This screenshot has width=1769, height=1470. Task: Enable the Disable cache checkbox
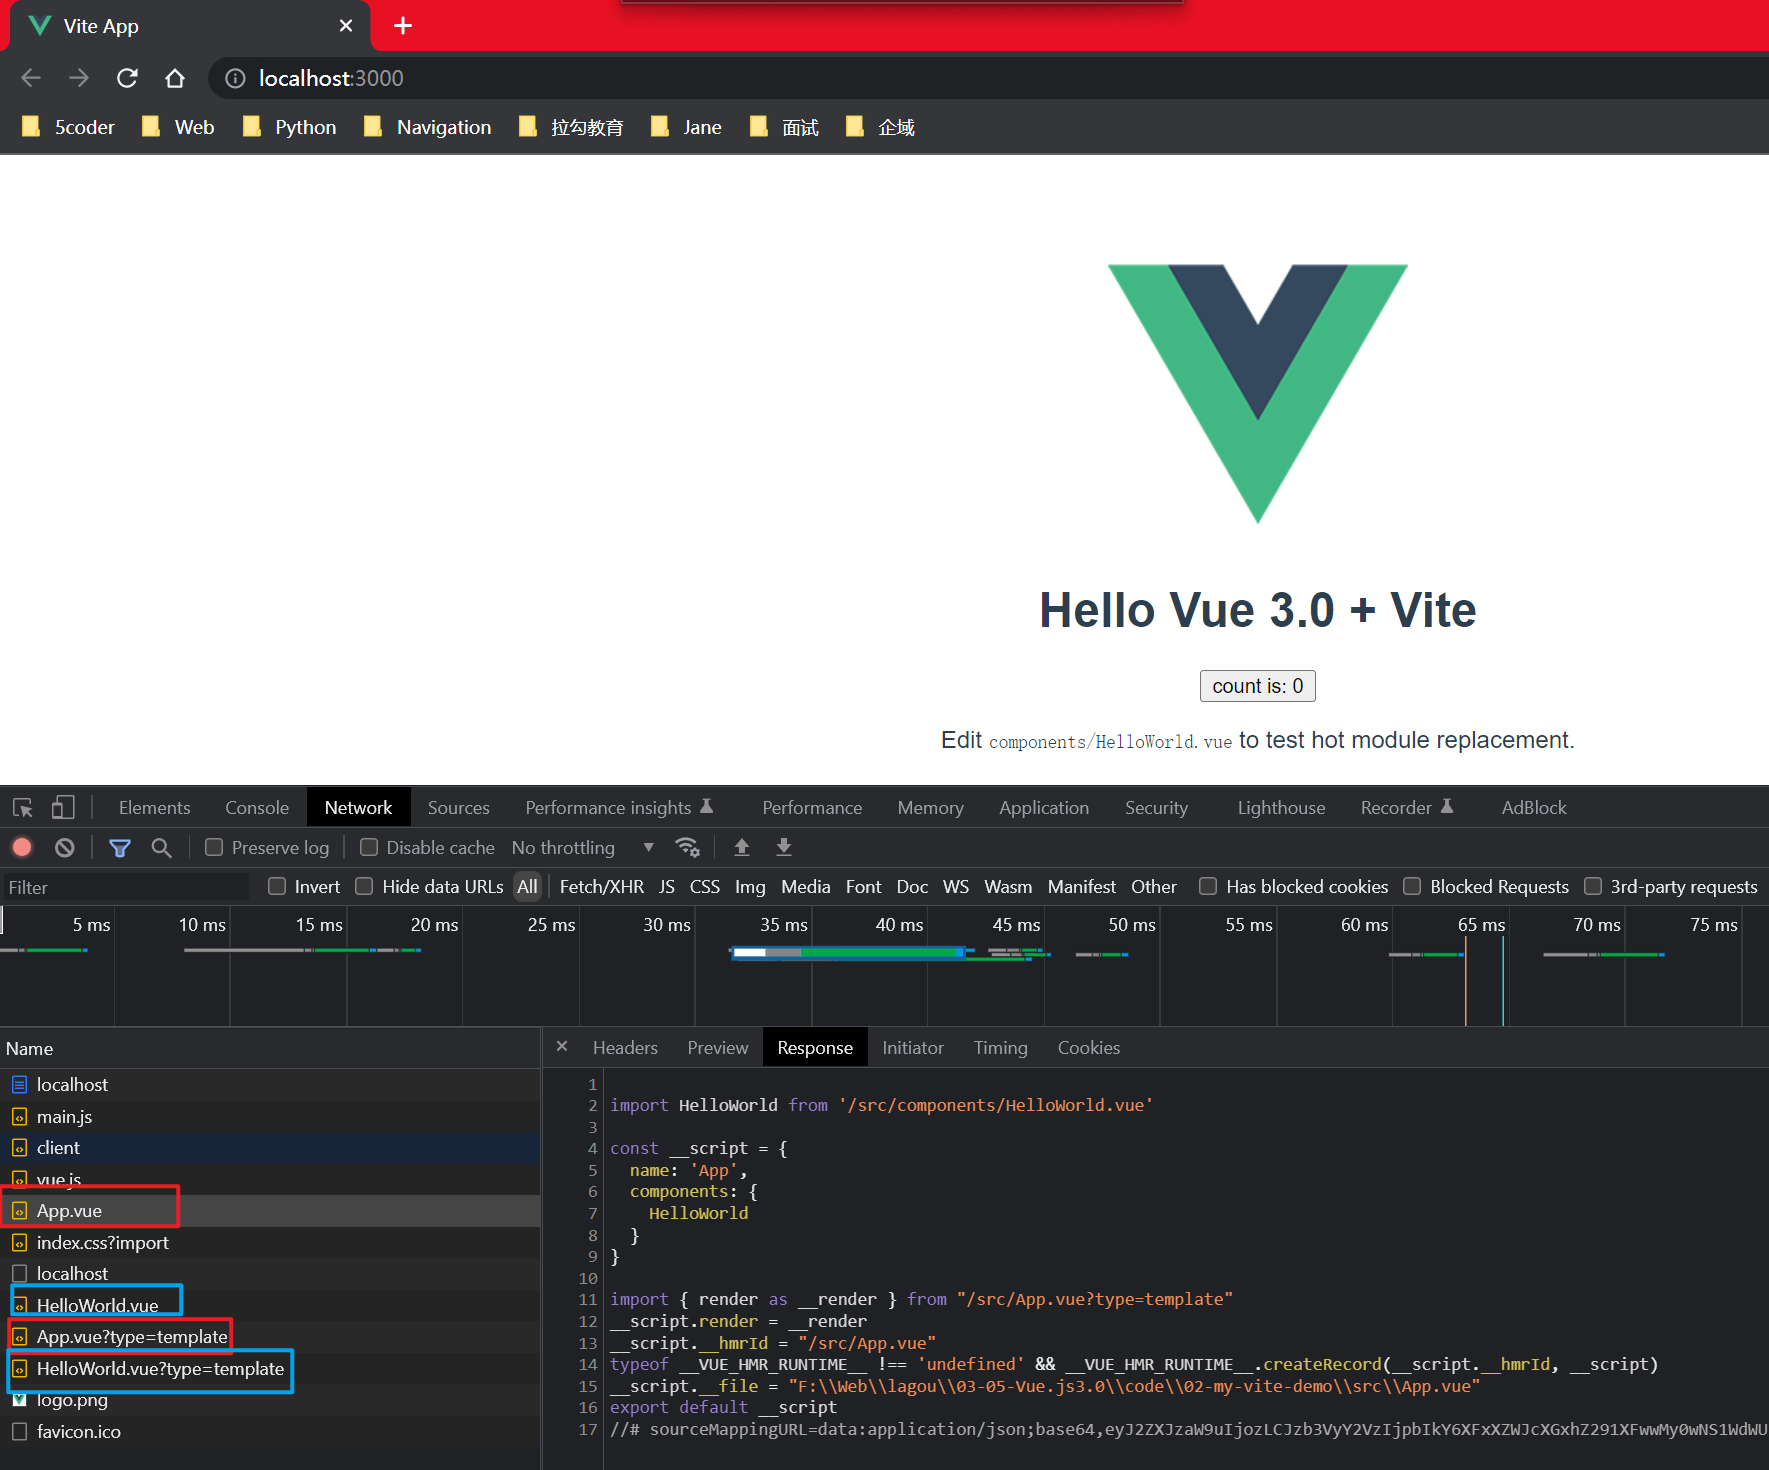click(369, 847)
